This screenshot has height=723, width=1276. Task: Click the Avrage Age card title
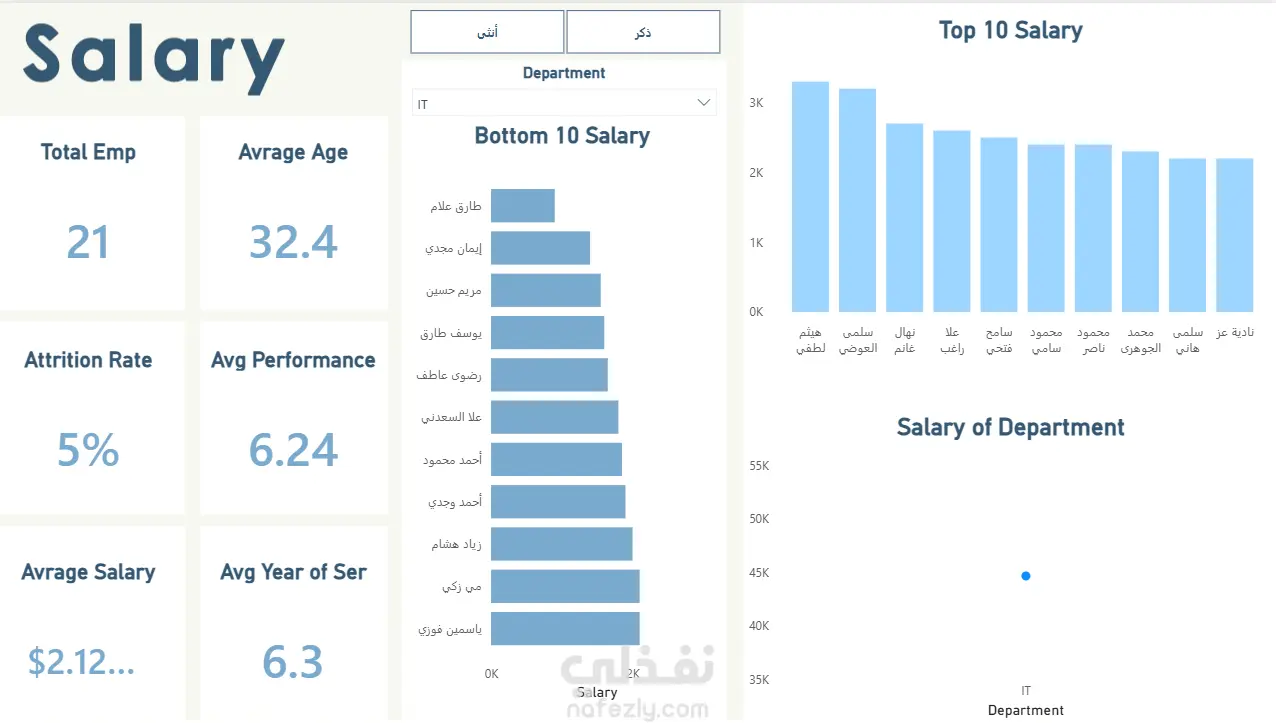[293, 153]
